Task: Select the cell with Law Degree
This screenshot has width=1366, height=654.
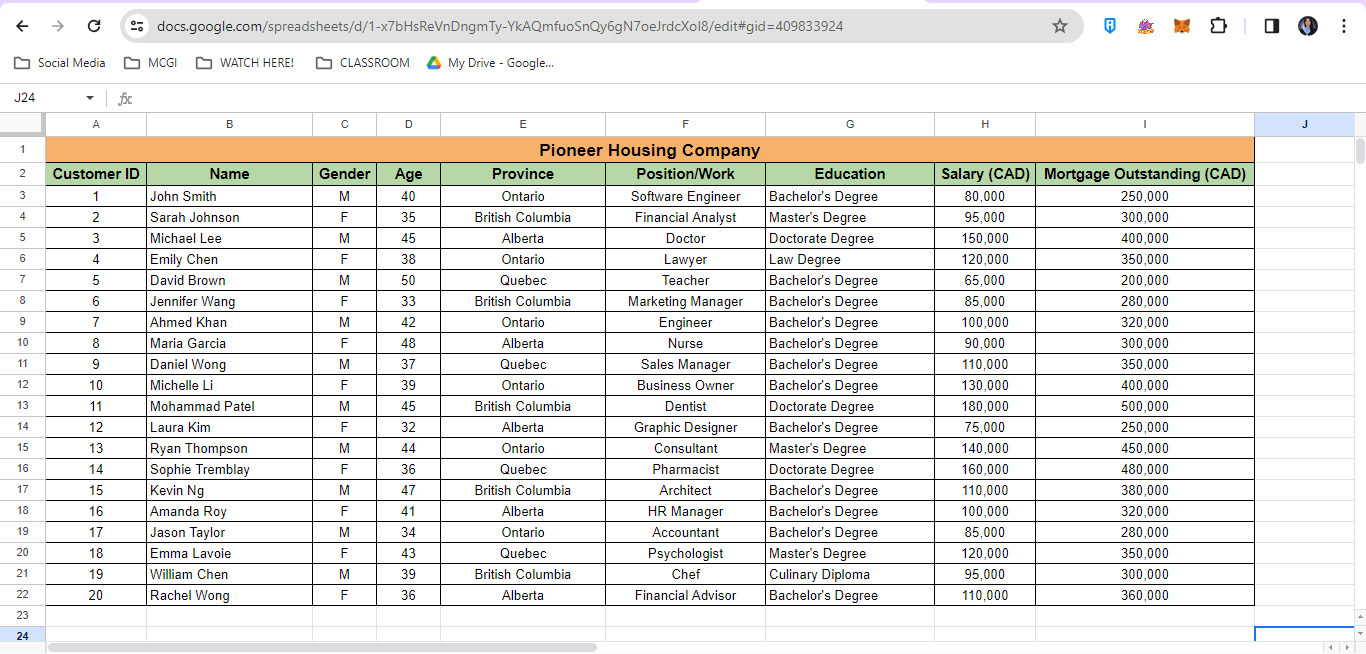Action: (850, 259)
